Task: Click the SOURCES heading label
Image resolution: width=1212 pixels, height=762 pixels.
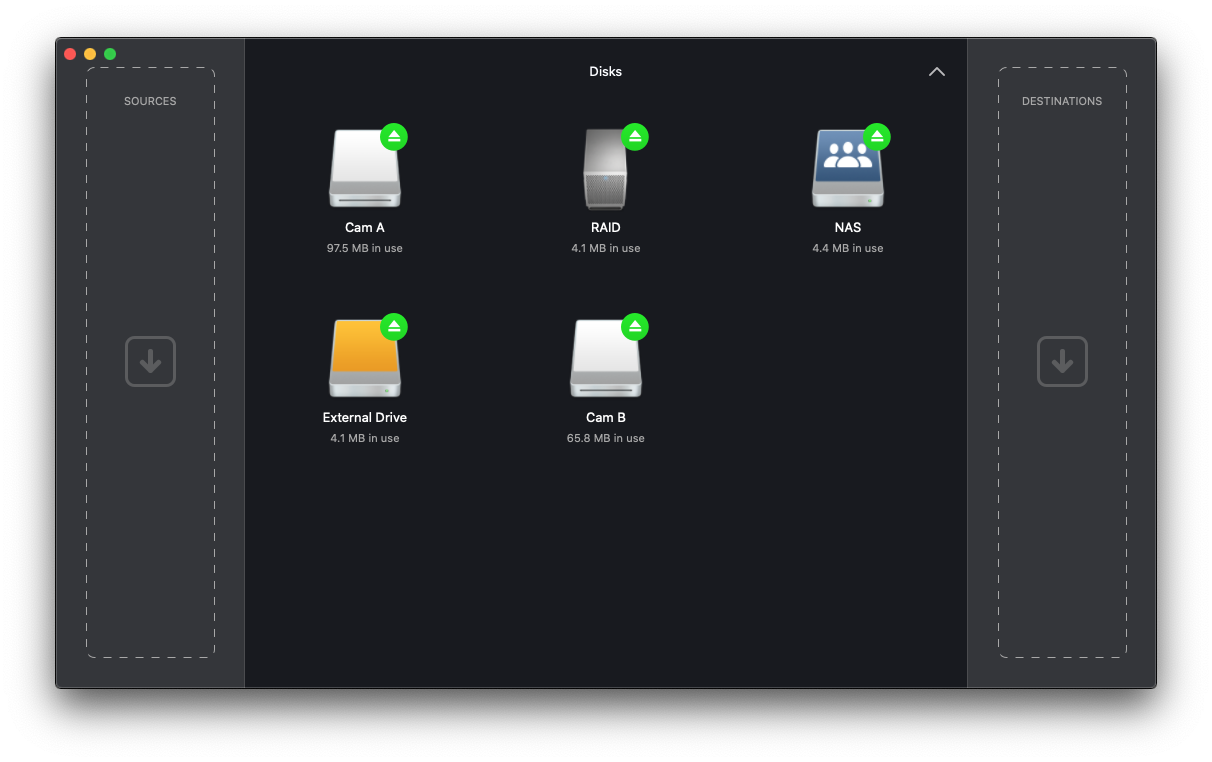Action: click(x=150, y=101)
